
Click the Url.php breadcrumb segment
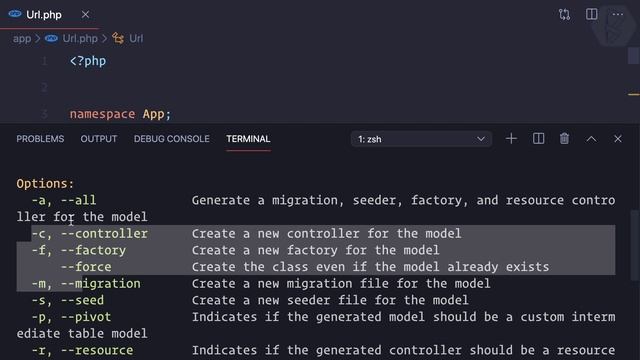point(80,38)
